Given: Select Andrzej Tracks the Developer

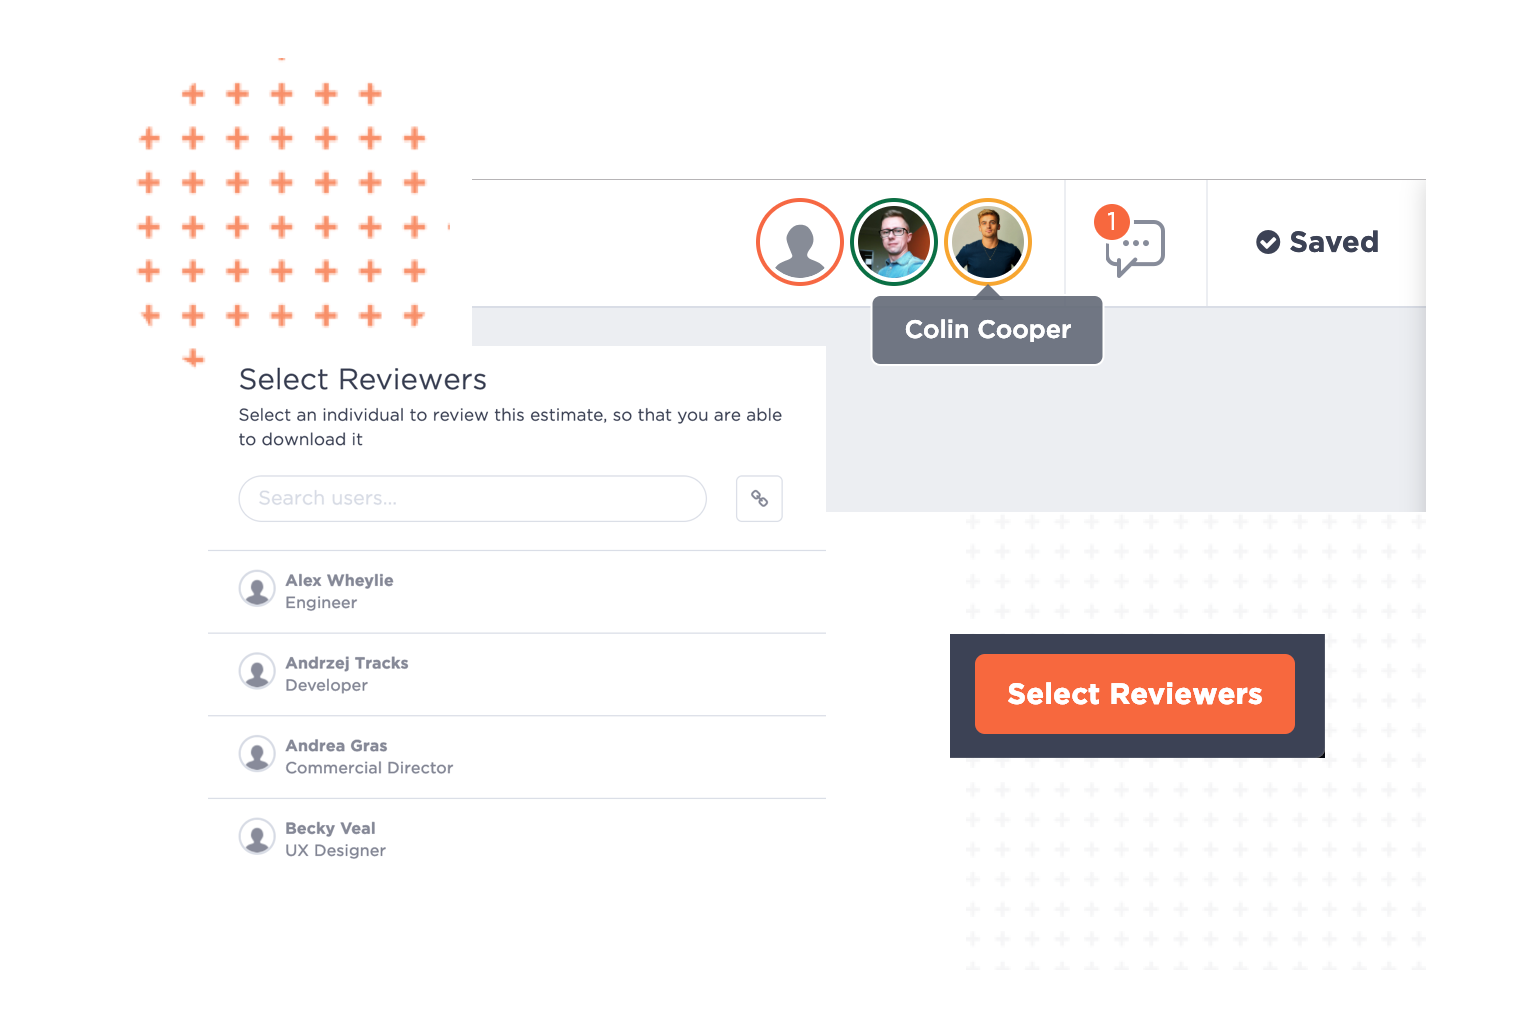Looking at the screenshot, I should [517, 674].
